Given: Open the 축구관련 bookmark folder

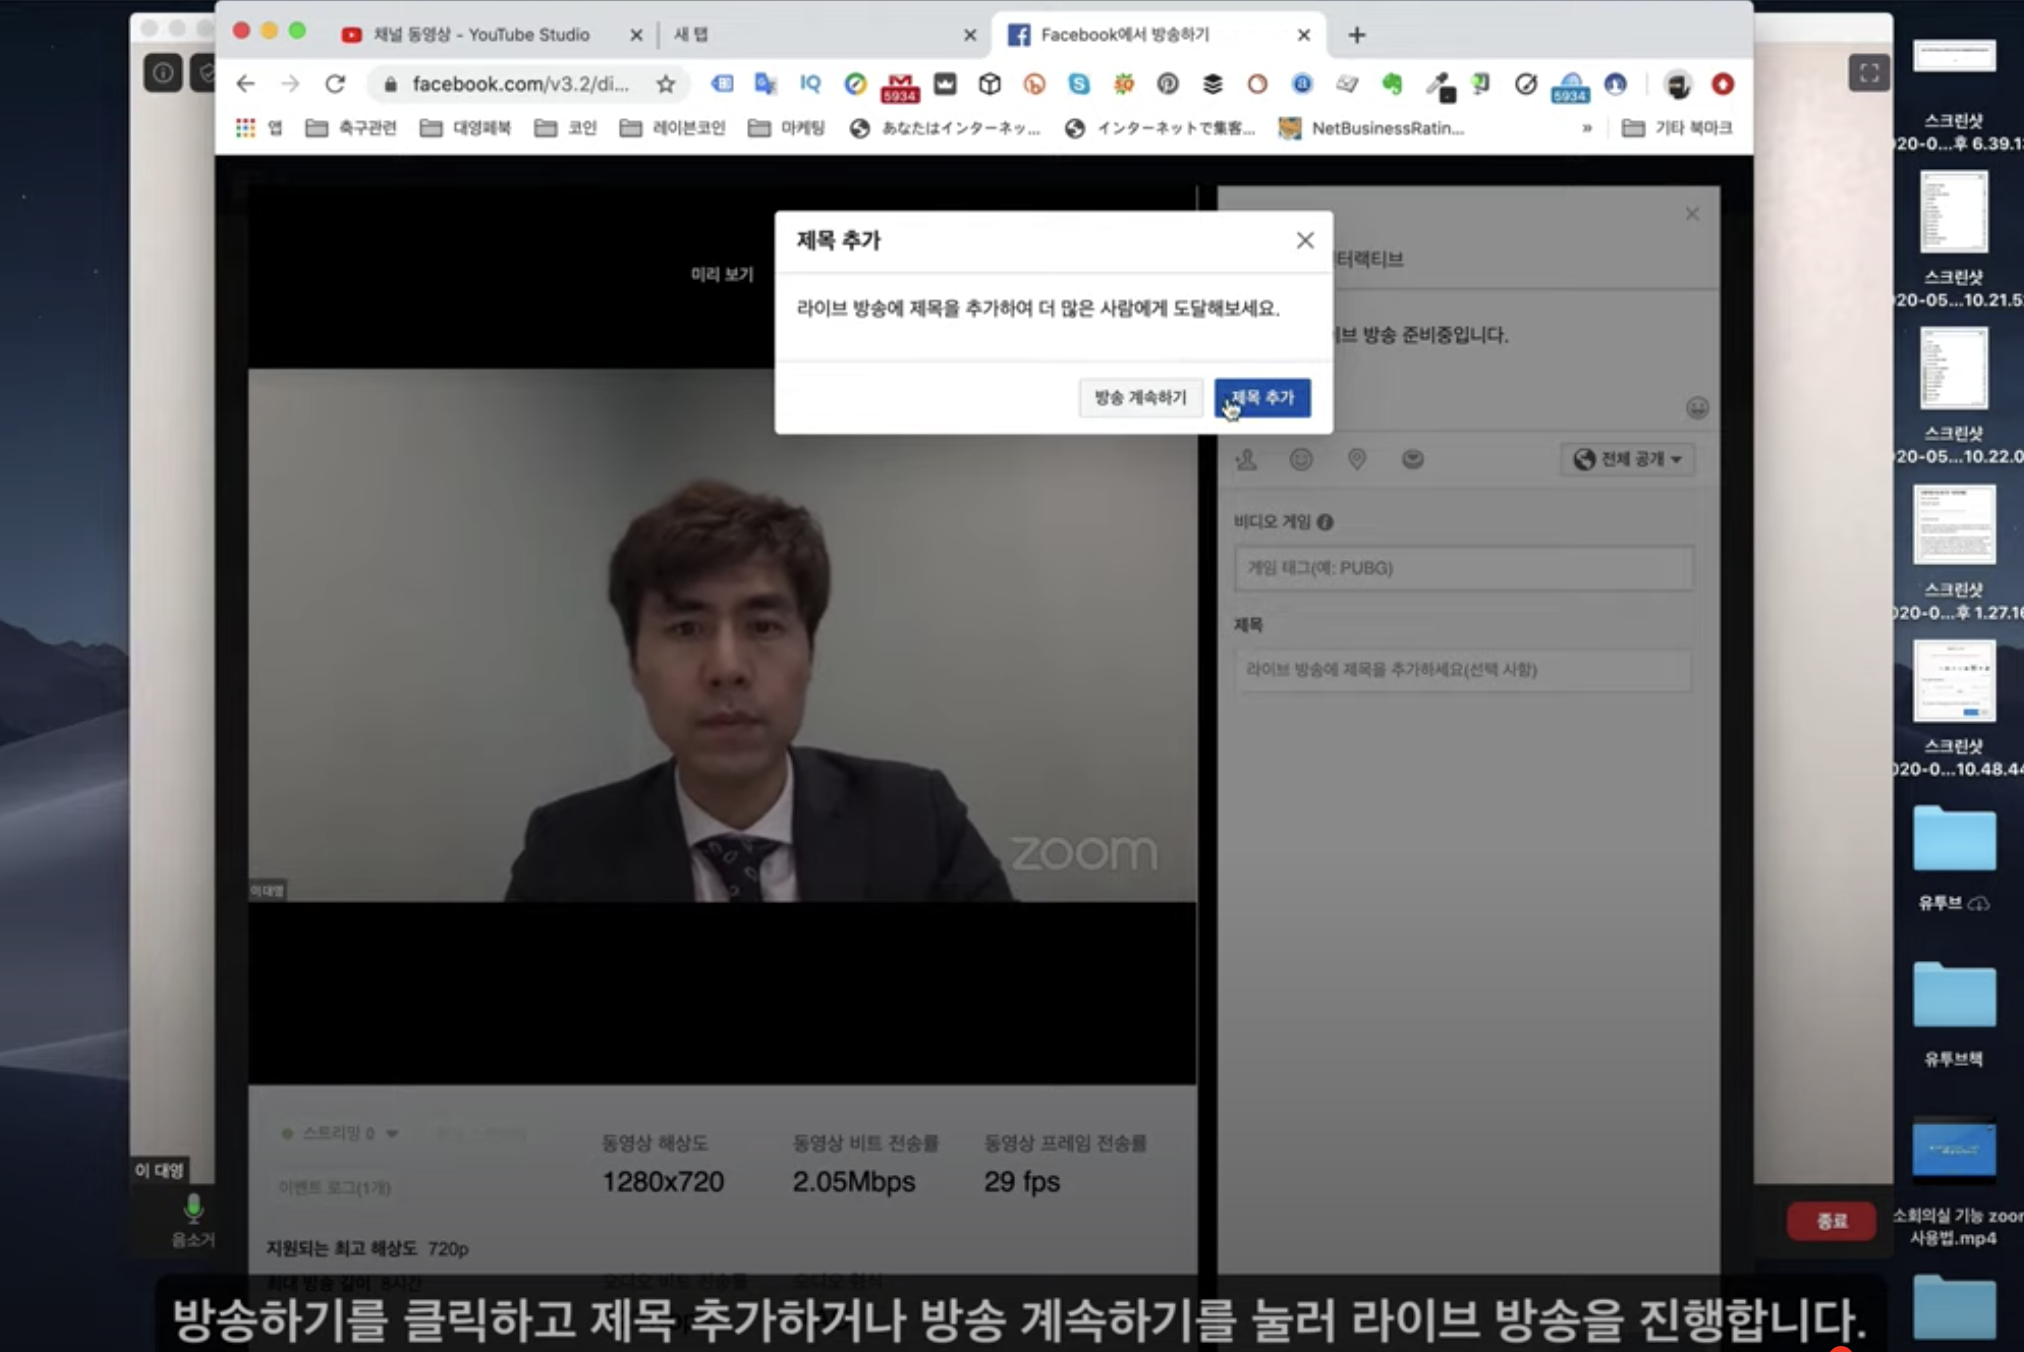Looking at the screenshot, I should tap(351, 128).
